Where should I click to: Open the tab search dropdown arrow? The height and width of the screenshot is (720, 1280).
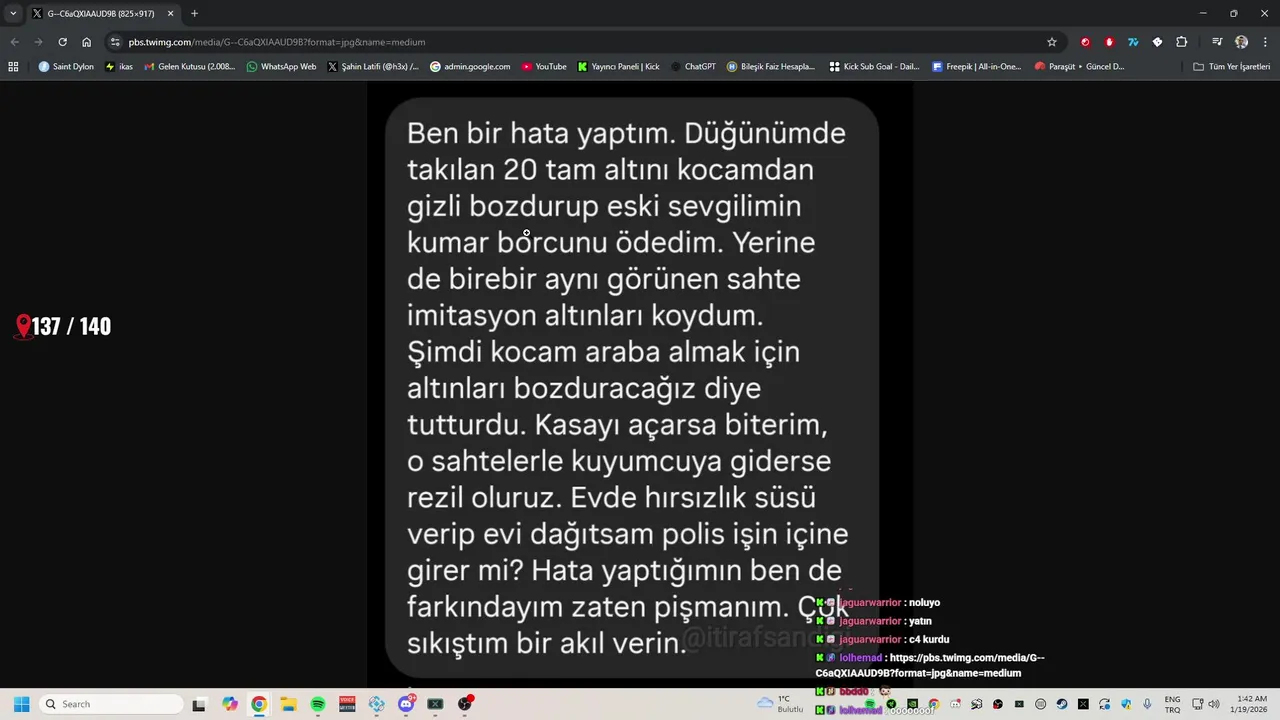(x=13, y=14)
